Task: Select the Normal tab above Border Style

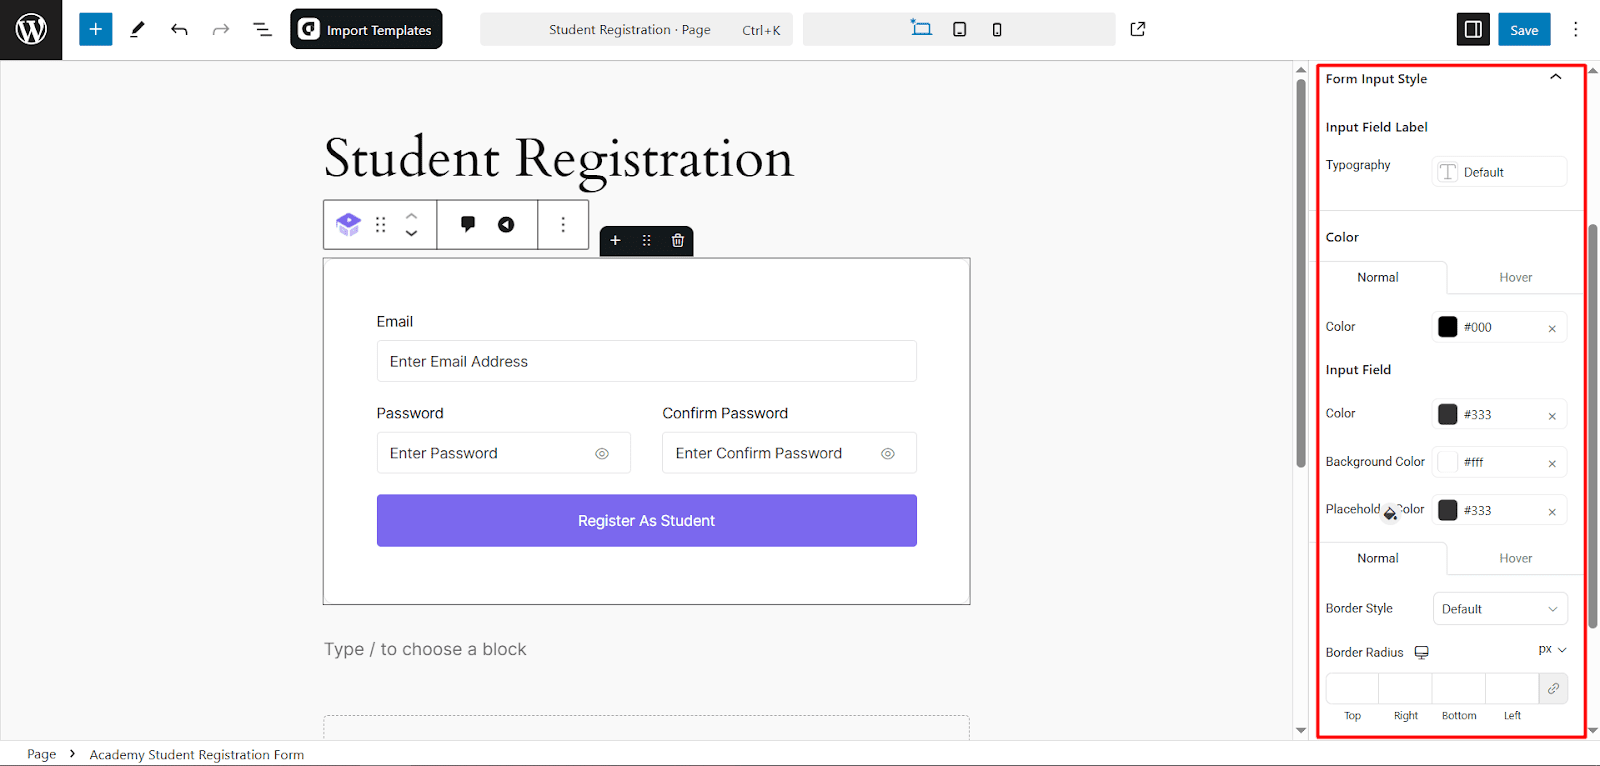Action: pos(1378,559)
